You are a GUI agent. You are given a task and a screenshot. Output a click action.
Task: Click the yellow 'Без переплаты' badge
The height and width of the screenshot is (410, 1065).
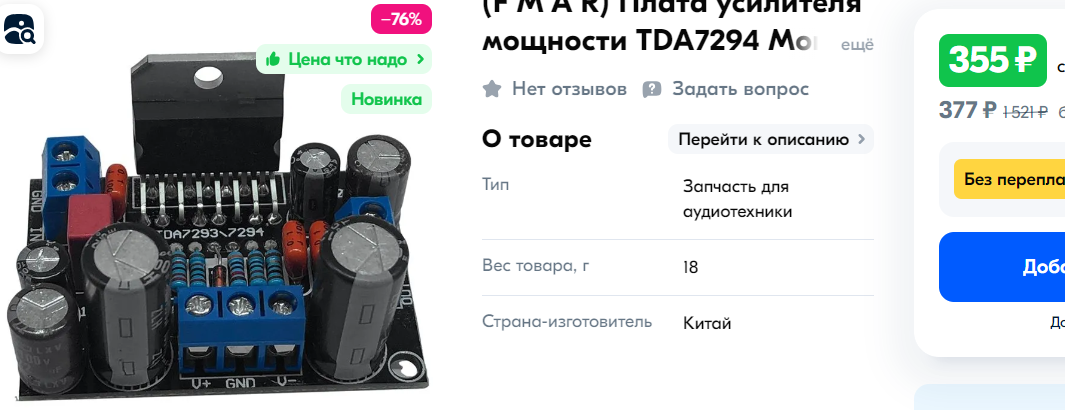pyautogui.click(x=1009, y=179)
